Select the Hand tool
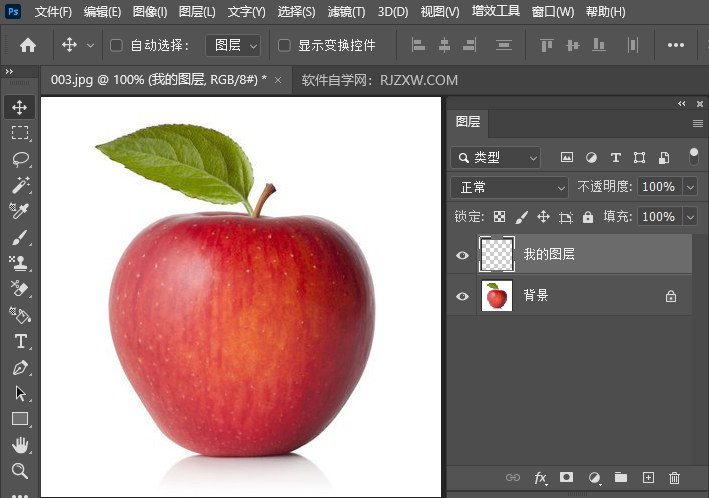The image size is (709, 498). (20, 445)
